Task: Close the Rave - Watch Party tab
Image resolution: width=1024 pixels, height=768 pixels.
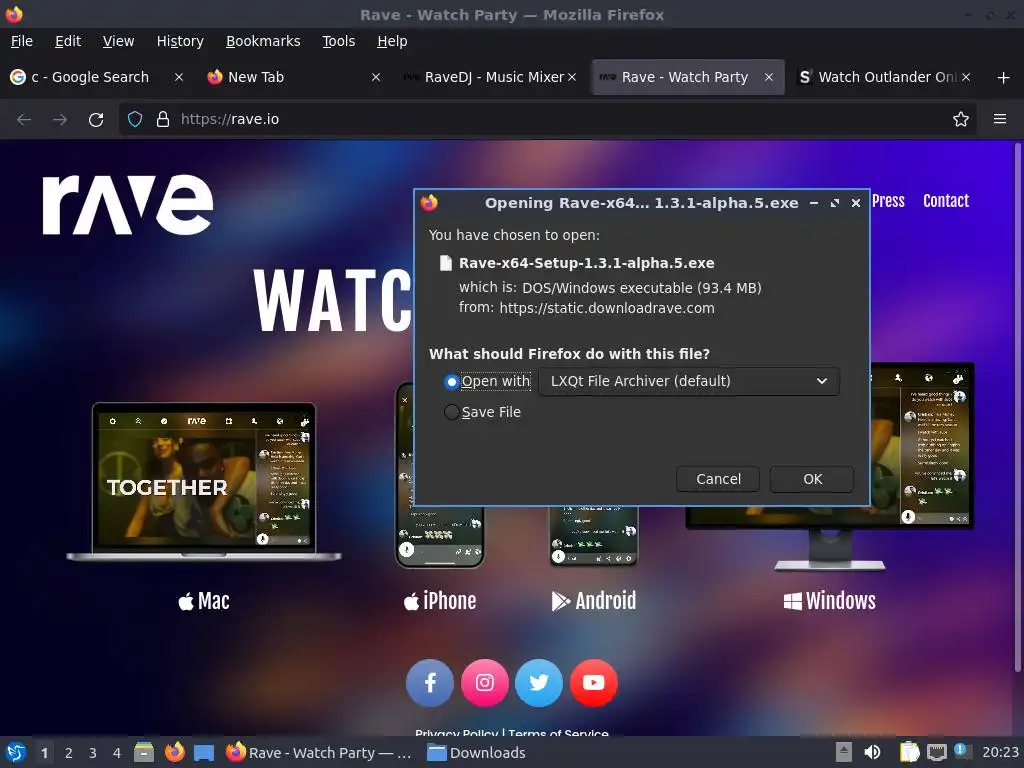Action: pos(769,77)
